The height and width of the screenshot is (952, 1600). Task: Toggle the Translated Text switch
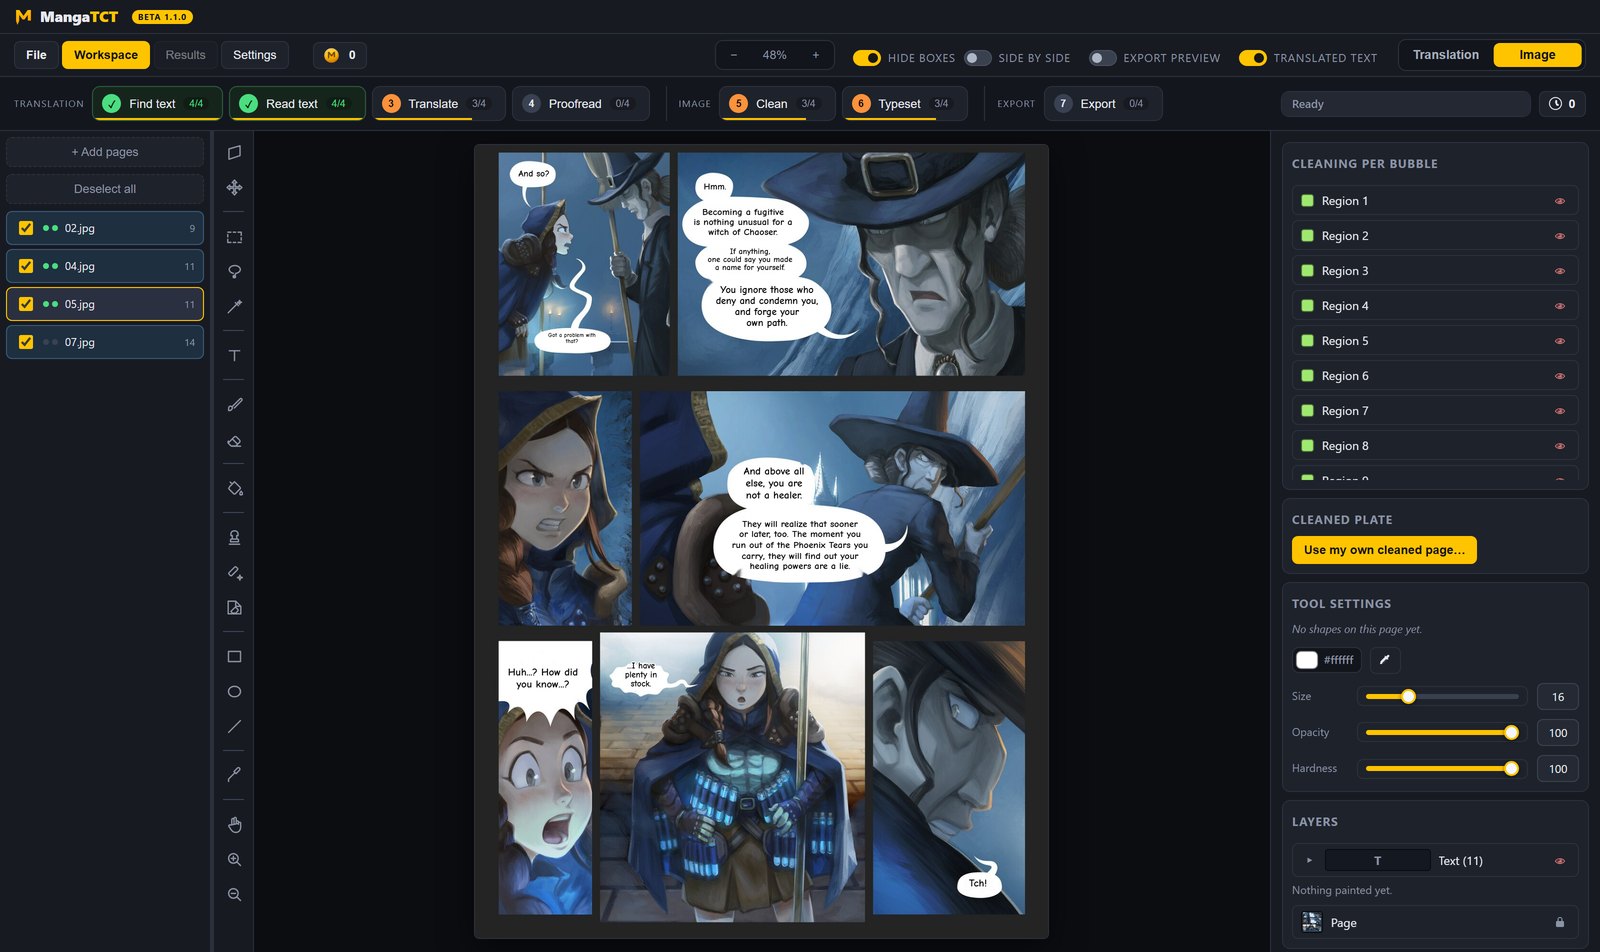coord(1252,58)
